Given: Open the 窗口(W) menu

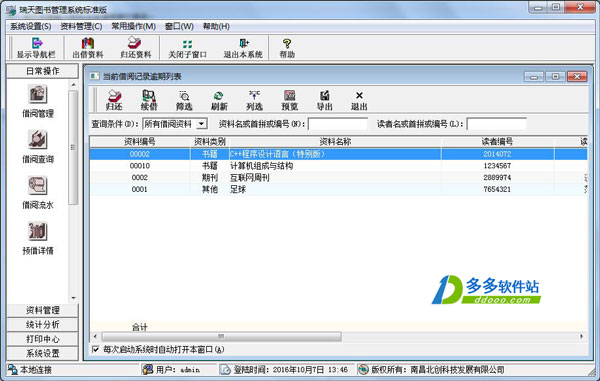Looking at the screenshot, I should (179, 26).
